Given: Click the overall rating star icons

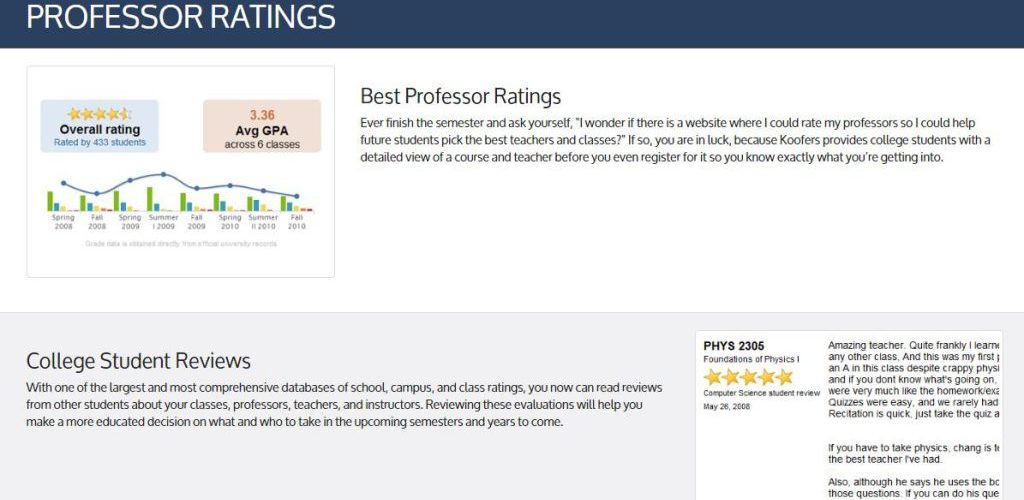Looking at the screenshot, I should pyautogui.click(x=99, y=114).
